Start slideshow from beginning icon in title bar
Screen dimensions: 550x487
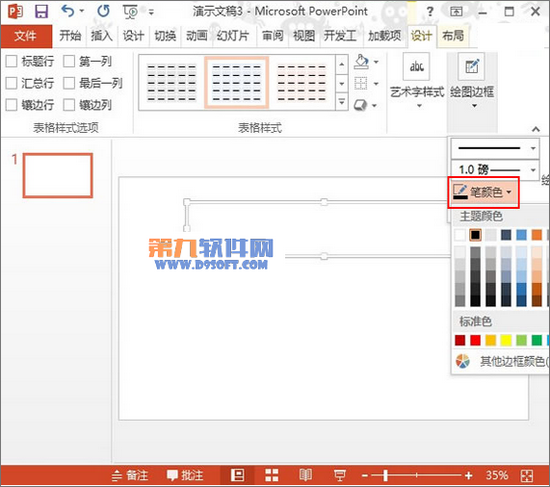coord(131,12)
